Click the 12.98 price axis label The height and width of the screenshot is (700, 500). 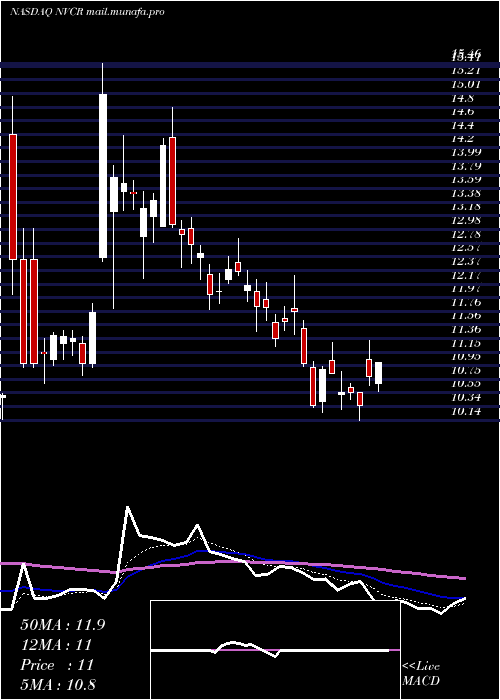[x=466, y=220]
